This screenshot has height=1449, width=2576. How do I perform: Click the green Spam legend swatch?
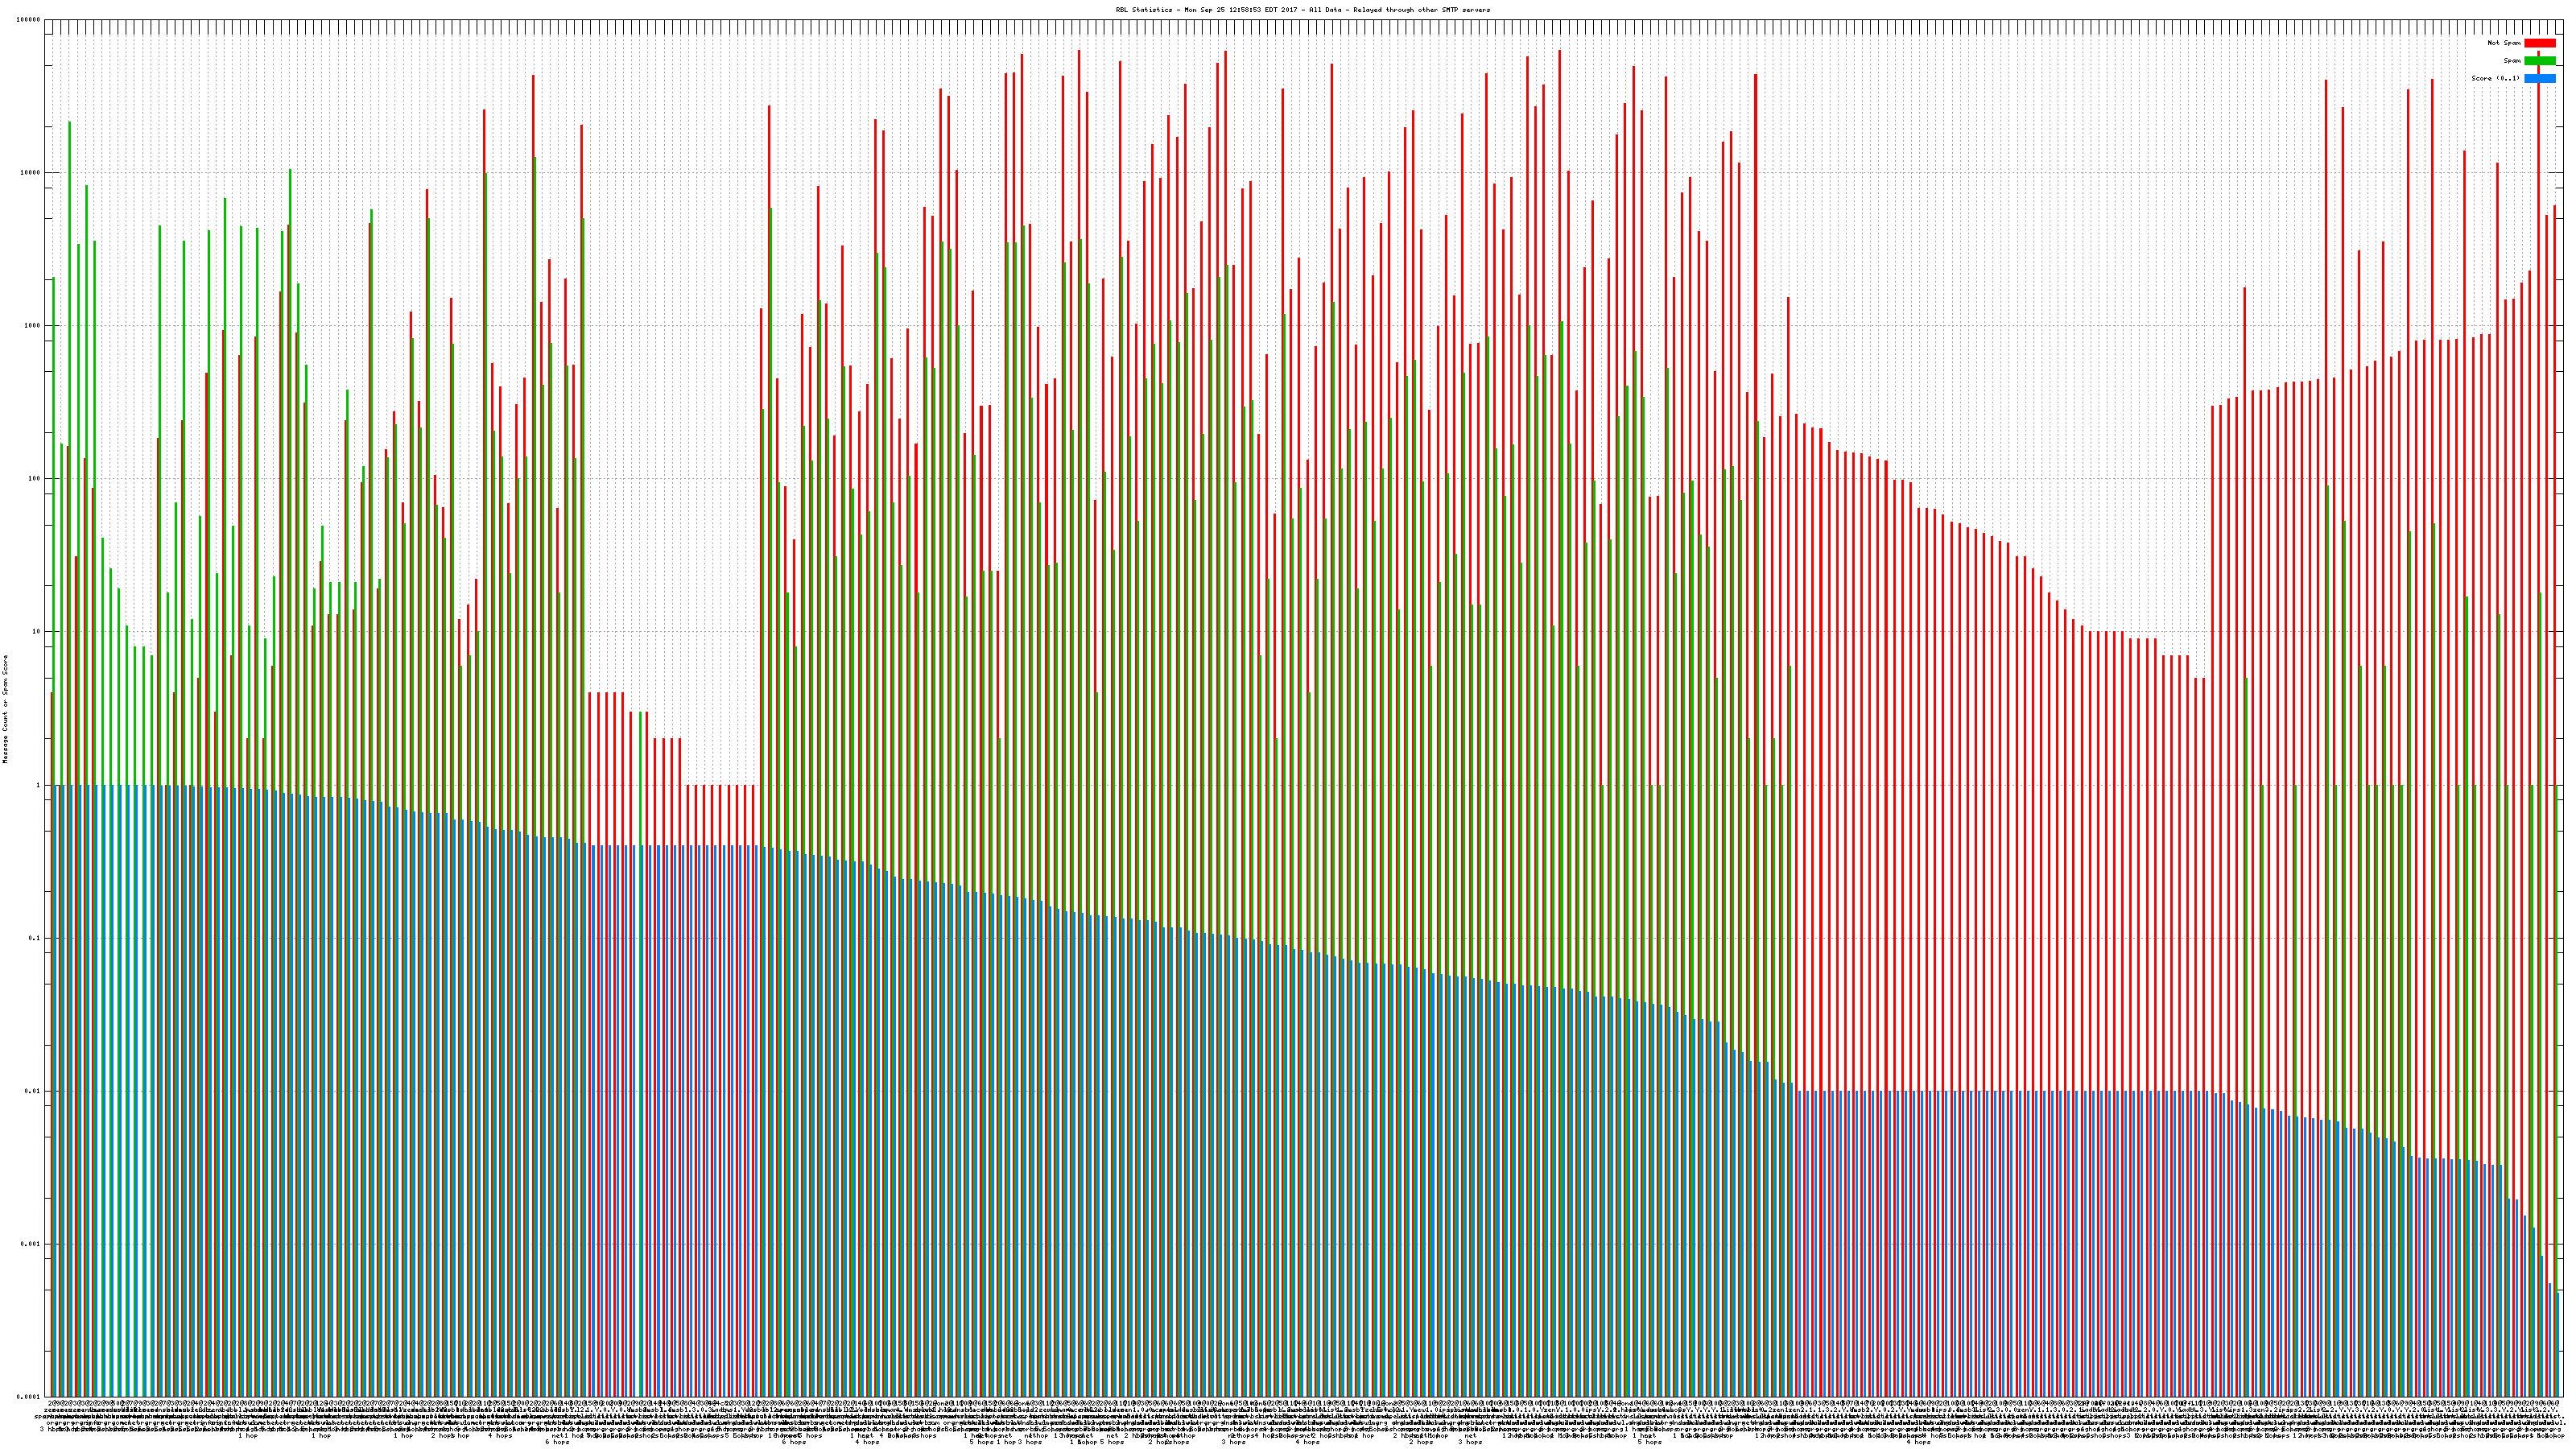click(x=2540, y=61)
